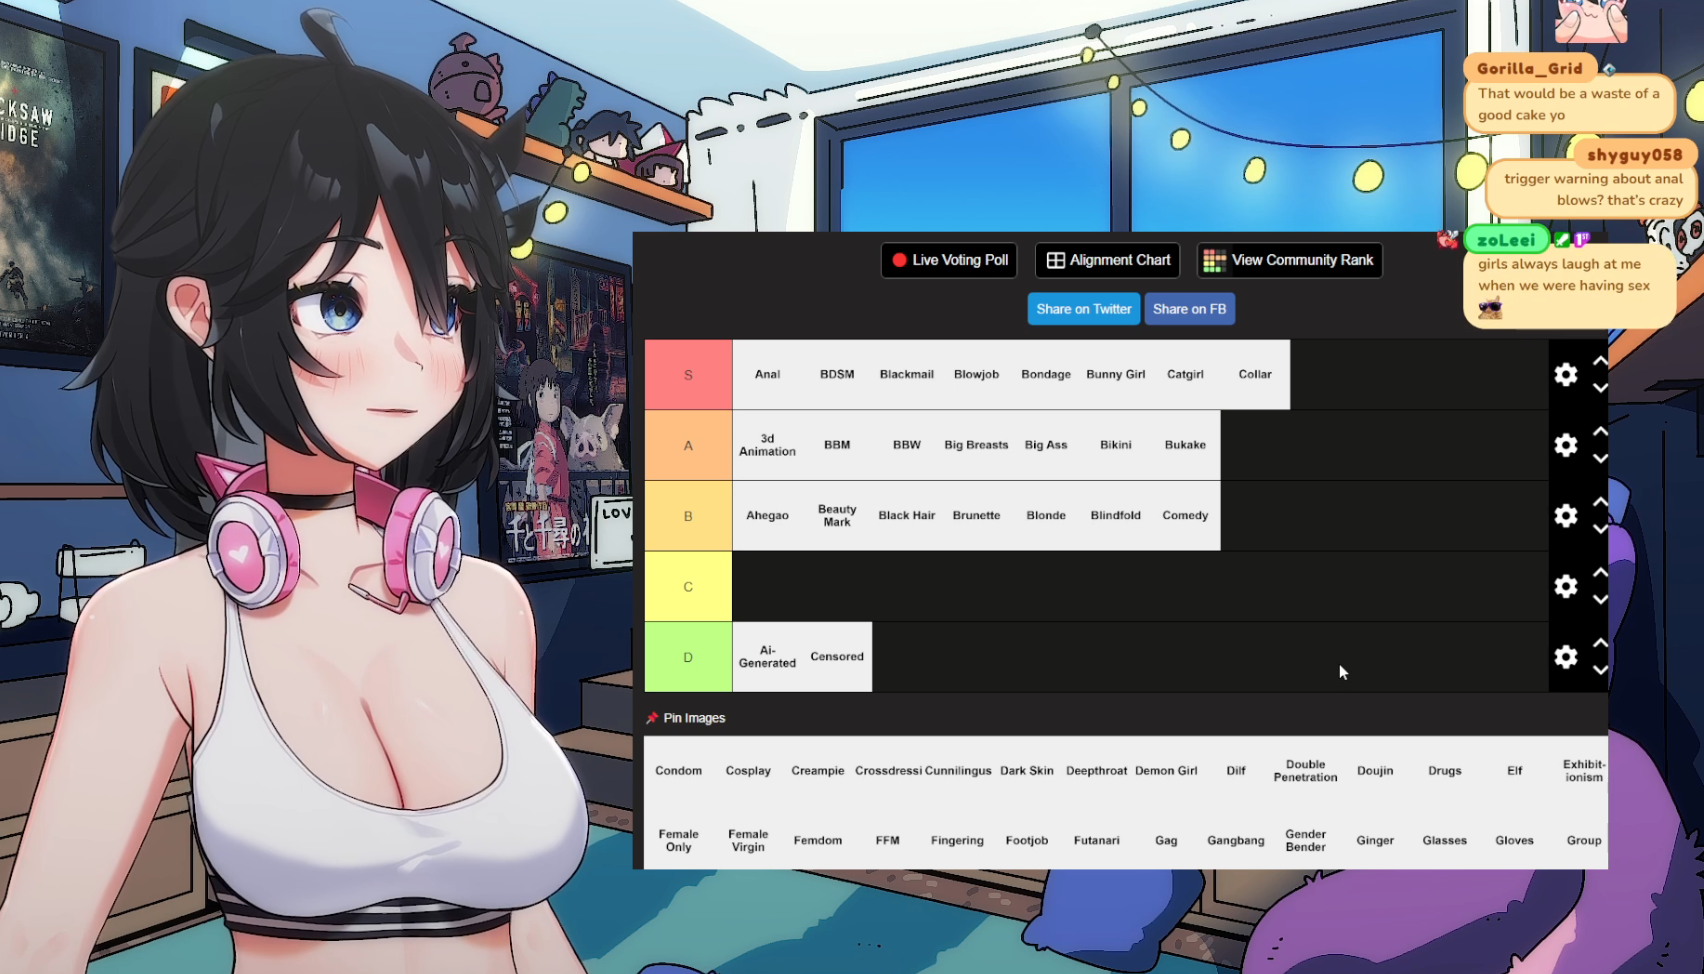
Task: Move A tier row down with arrow
Action: pyautogui.click(x=1600, y=458)
